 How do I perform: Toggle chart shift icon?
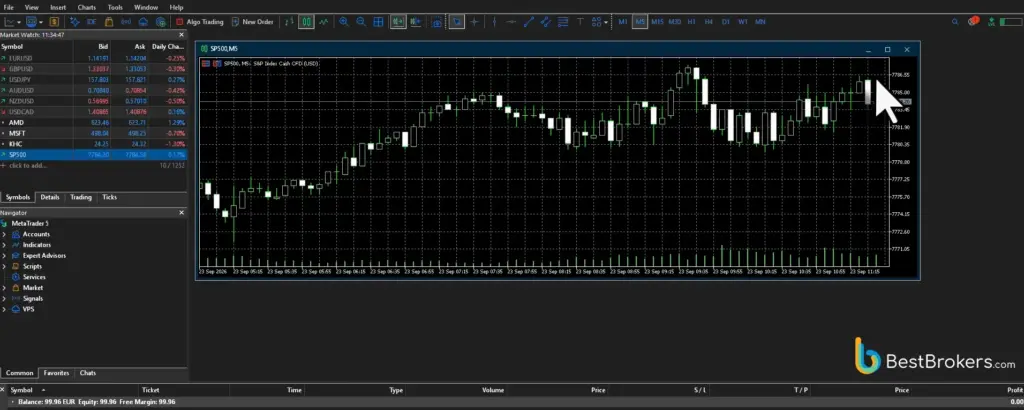click(415, 22)
